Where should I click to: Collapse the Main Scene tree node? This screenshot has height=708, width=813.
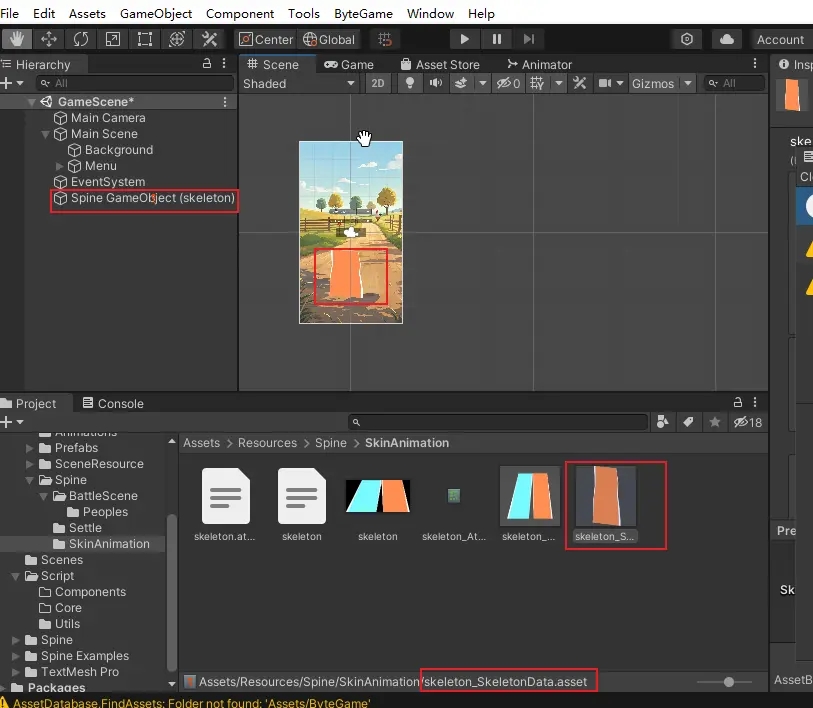[46, 134]
